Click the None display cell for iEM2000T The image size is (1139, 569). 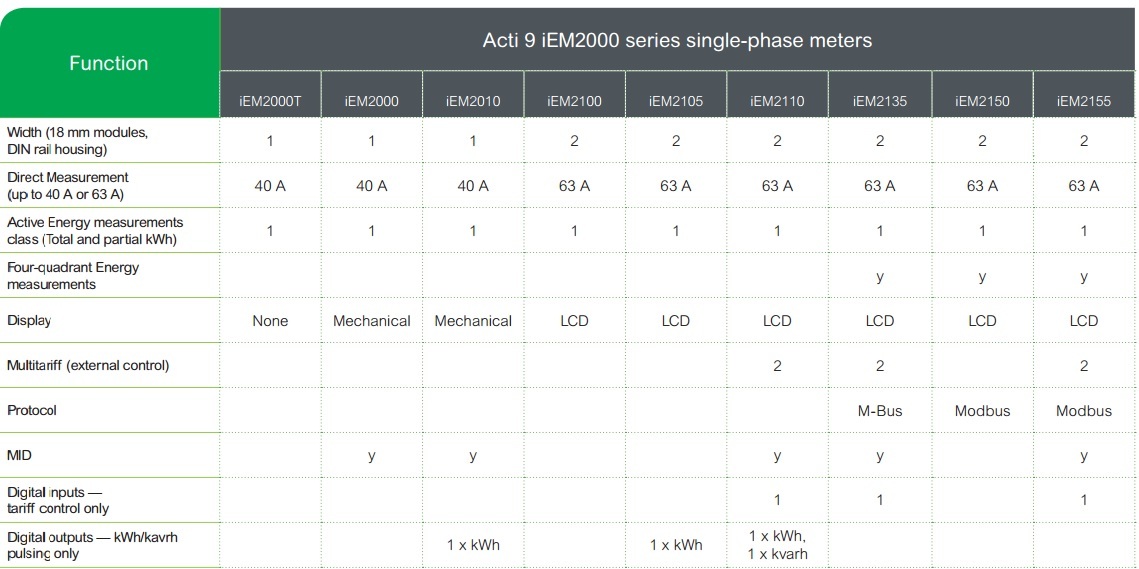pyautogui.click(x=270, y=320)
